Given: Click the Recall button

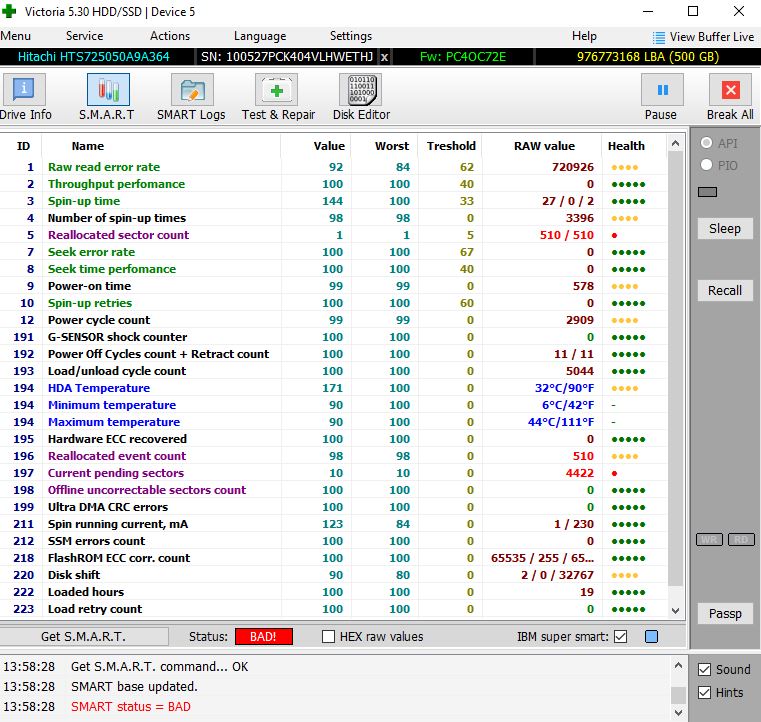Looking at the screenshot, I should [725, 291].
